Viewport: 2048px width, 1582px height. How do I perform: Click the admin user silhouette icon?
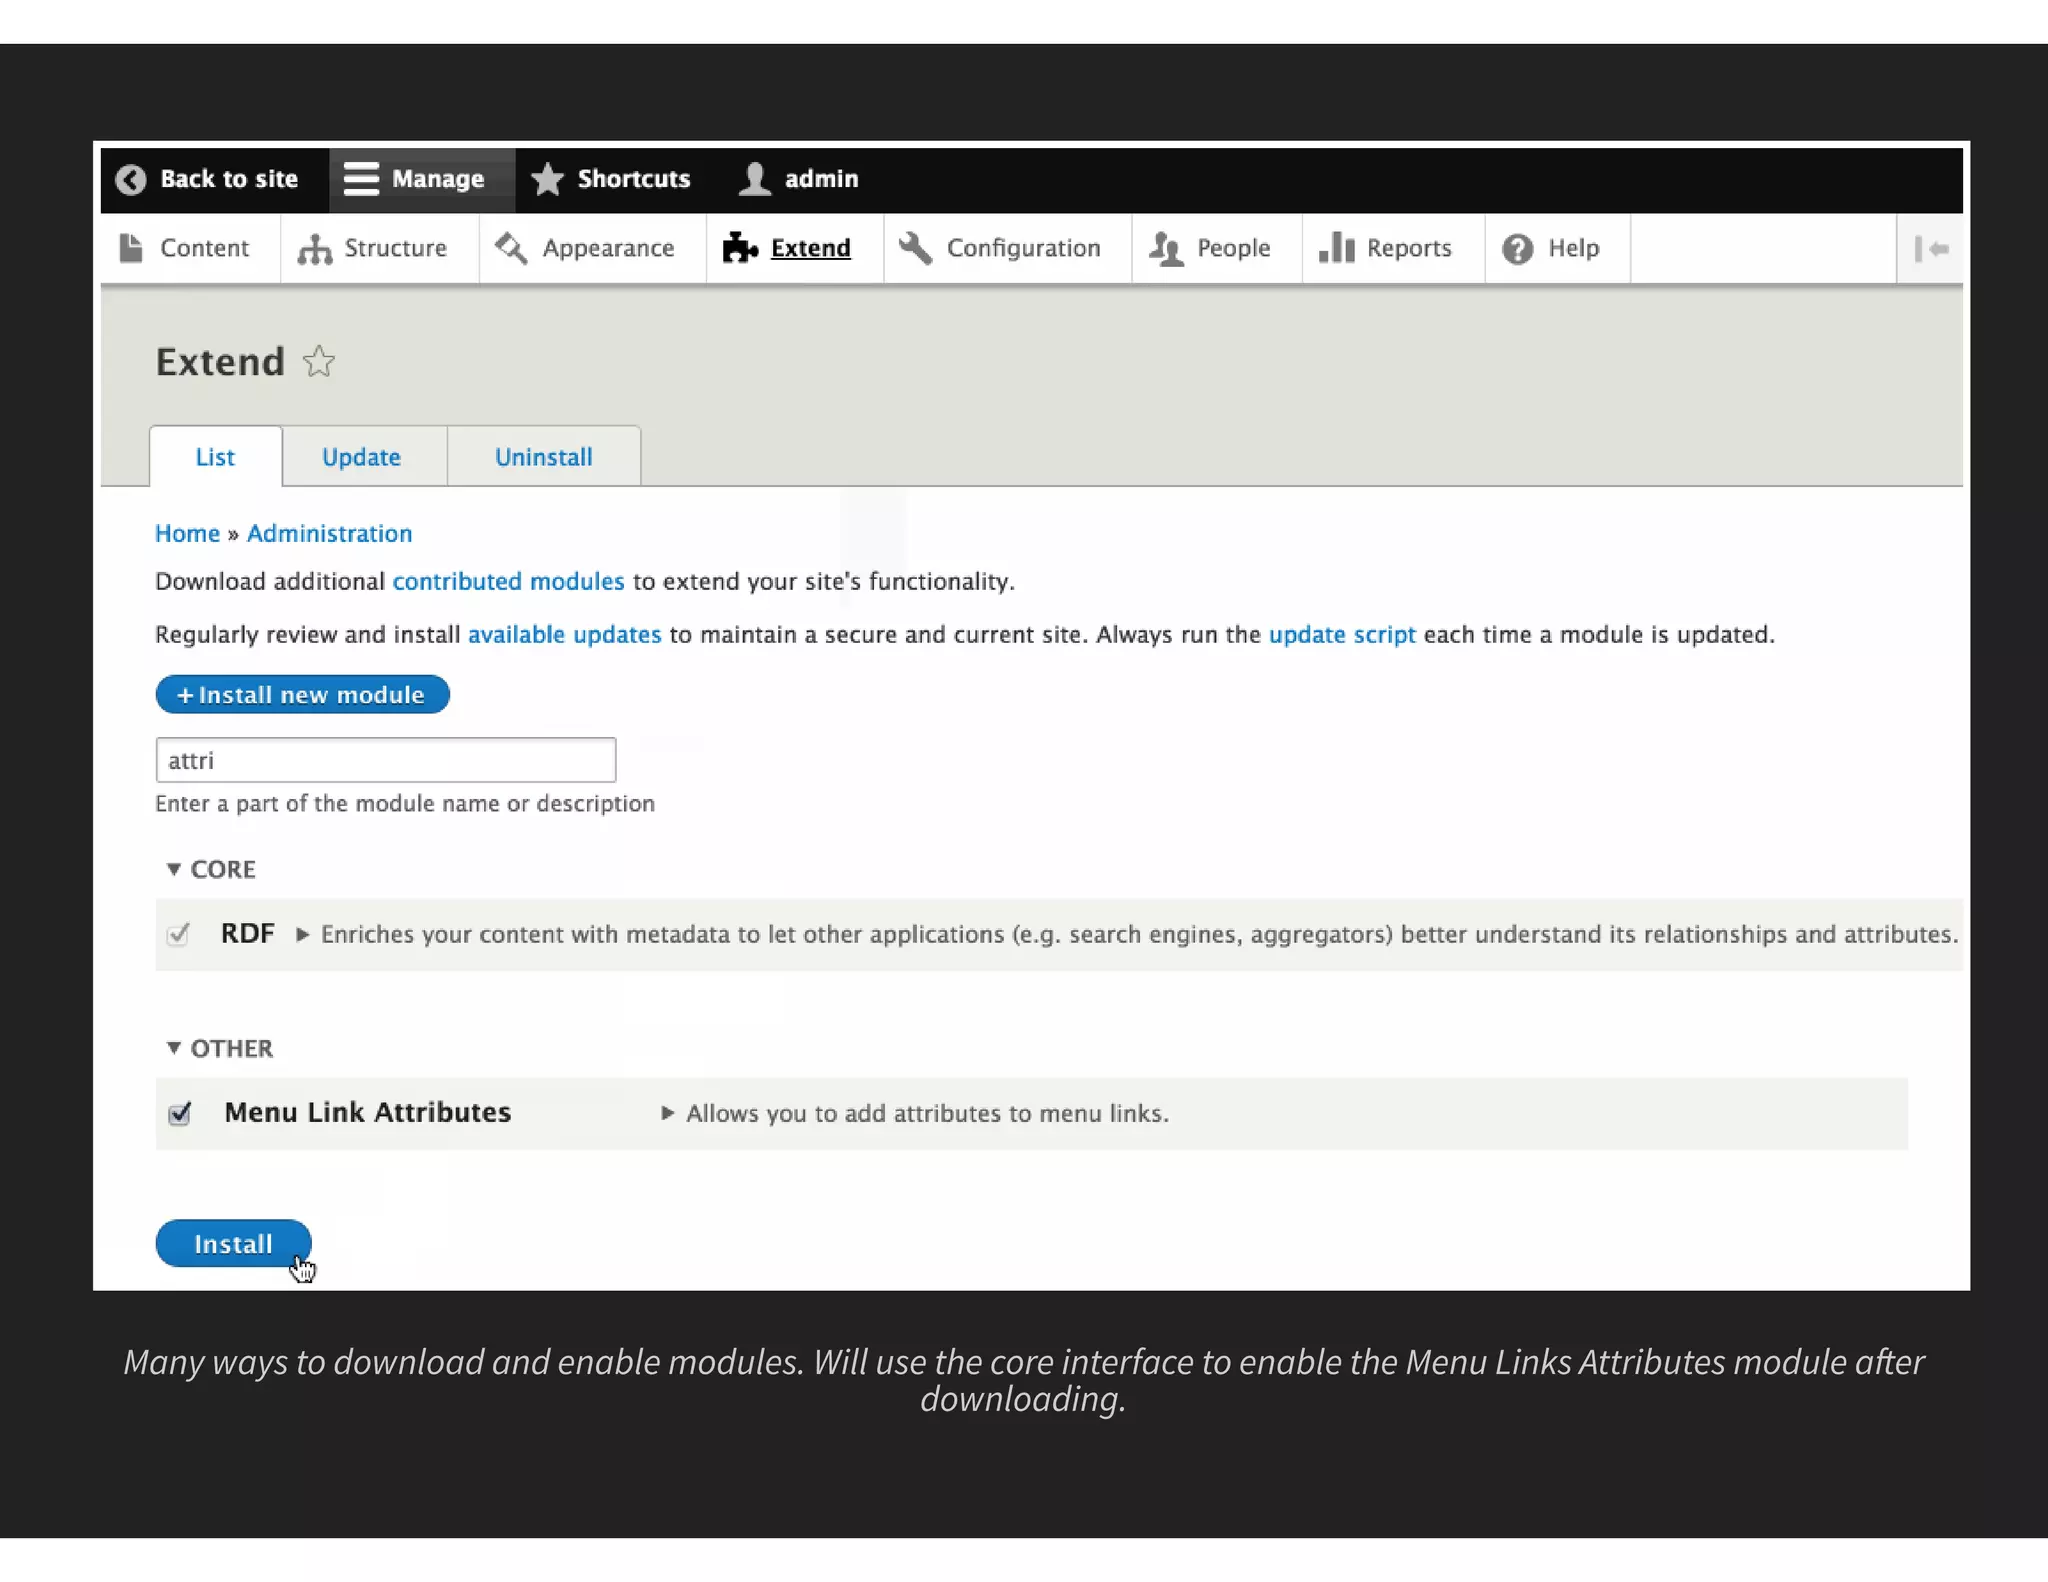(x=755, y=179)
